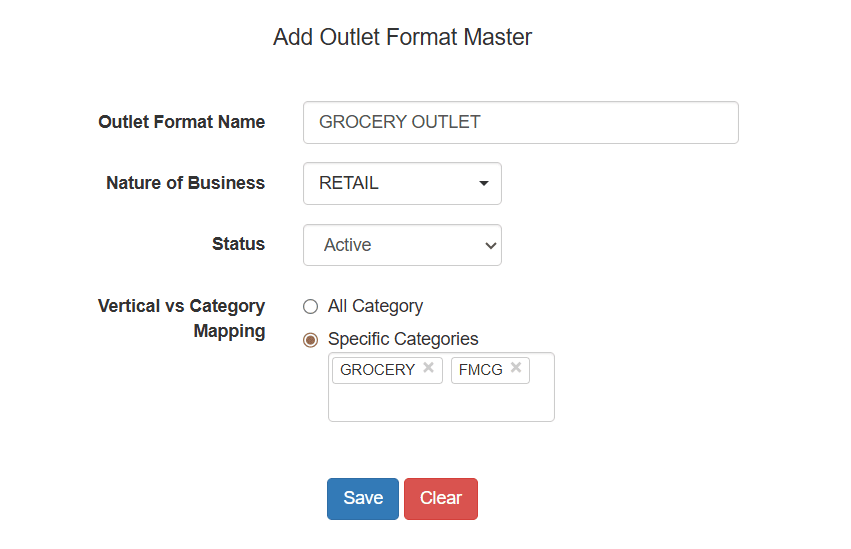The width and height of the screenshot is (851, 549).
Task: Focus the Outlet Format Name text field
Action: coord(520,122)
